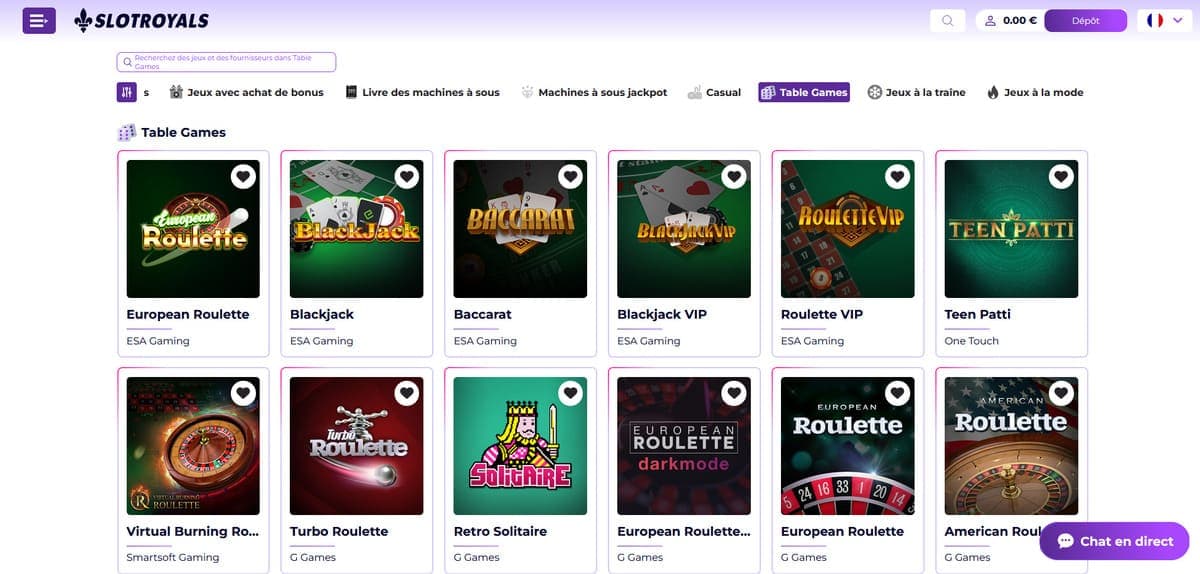Click the Teen Patti title

coord(977,314)
